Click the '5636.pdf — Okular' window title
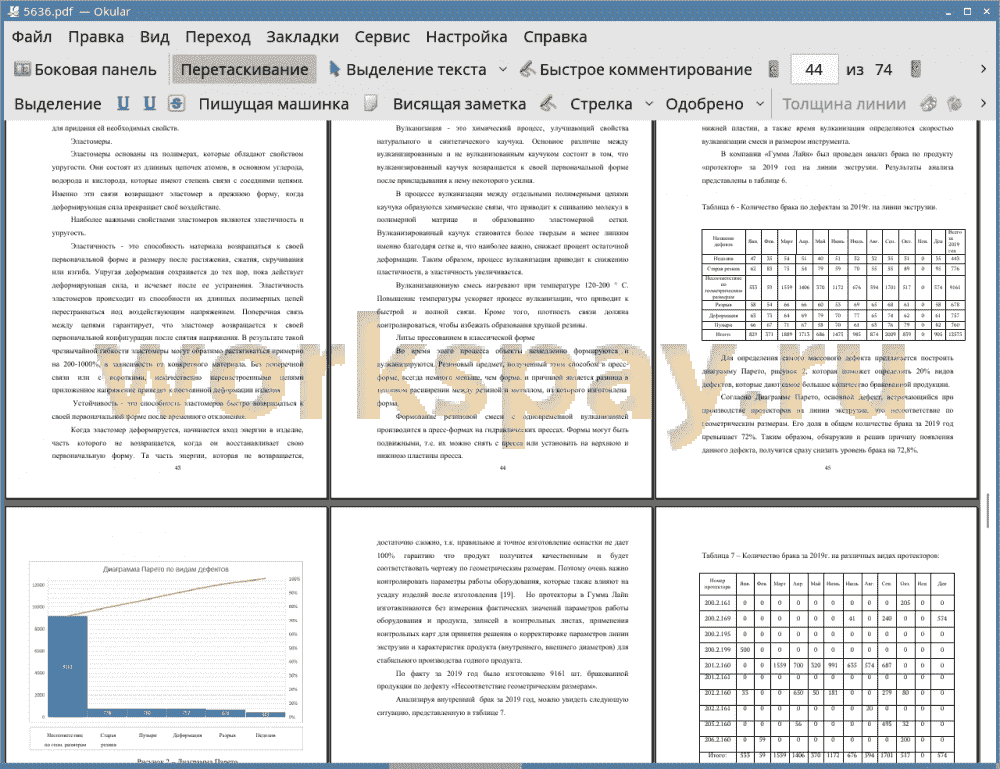1000x769 pixels. click(77, 11)
